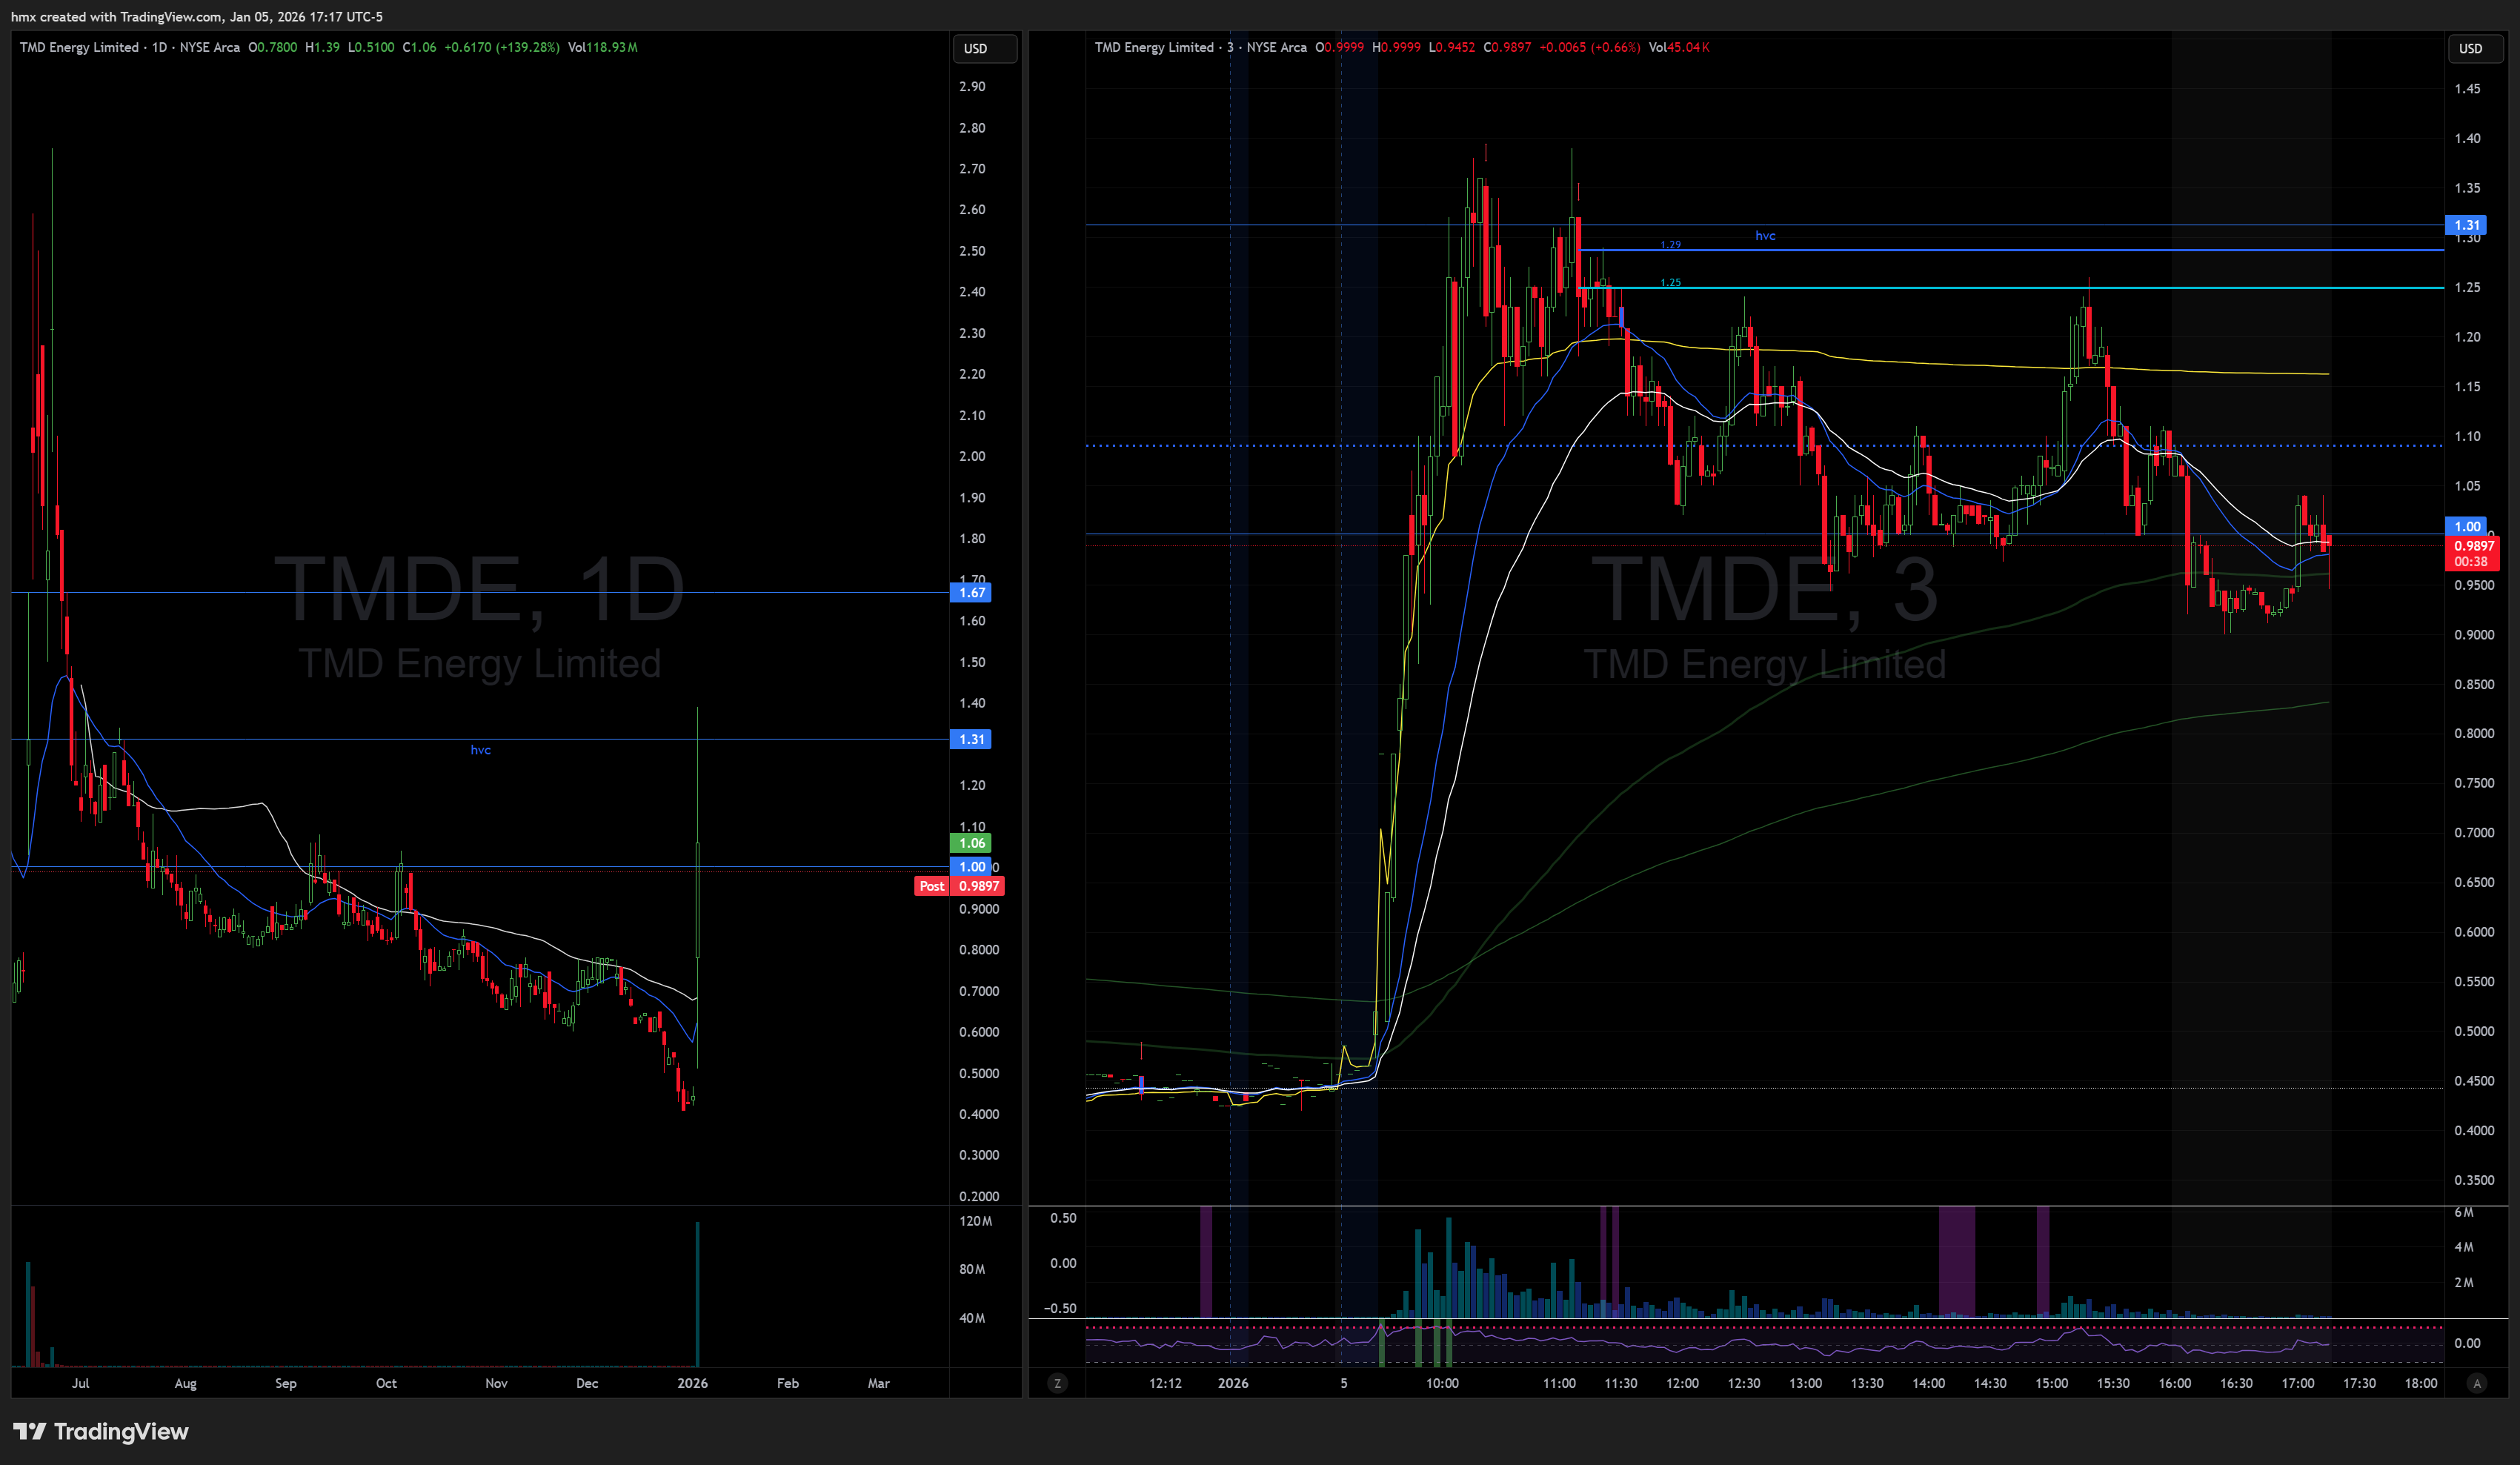Click the blue 1.31 label on daily axis
Viewport: 2520px width, 1465px height.
point(971,739)
